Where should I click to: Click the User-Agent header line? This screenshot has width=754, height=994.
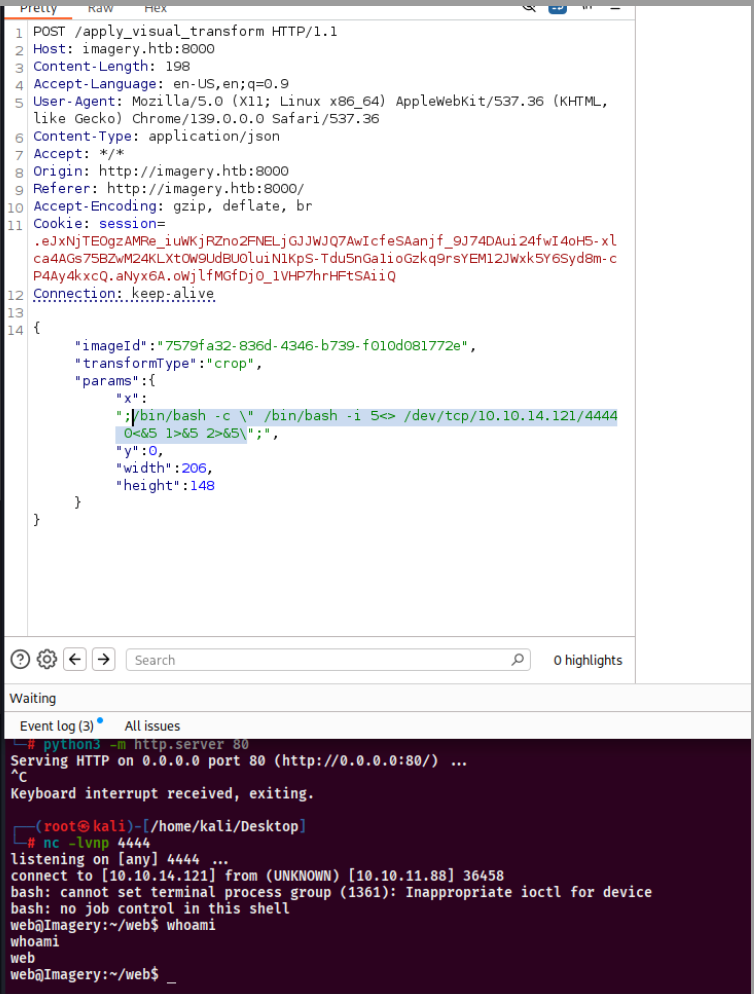point(320,110)
